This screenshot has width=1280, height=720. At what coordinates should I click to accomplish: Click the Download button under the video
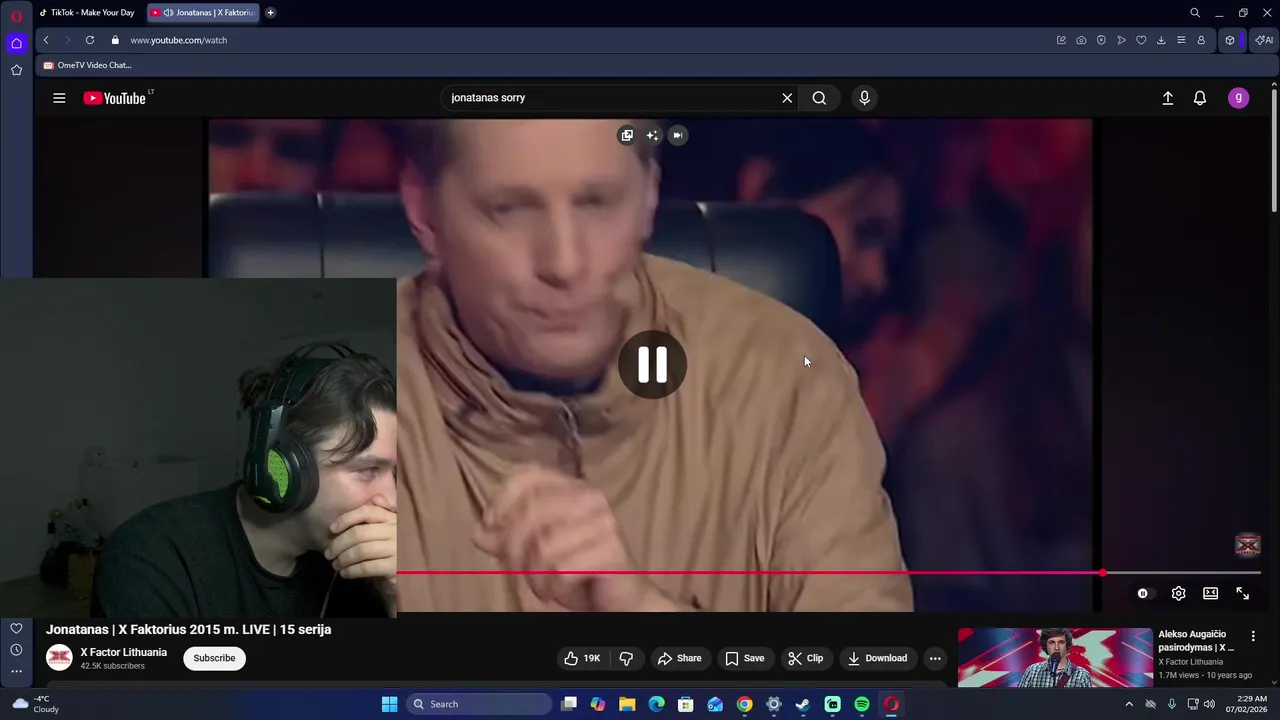(877, 658)
